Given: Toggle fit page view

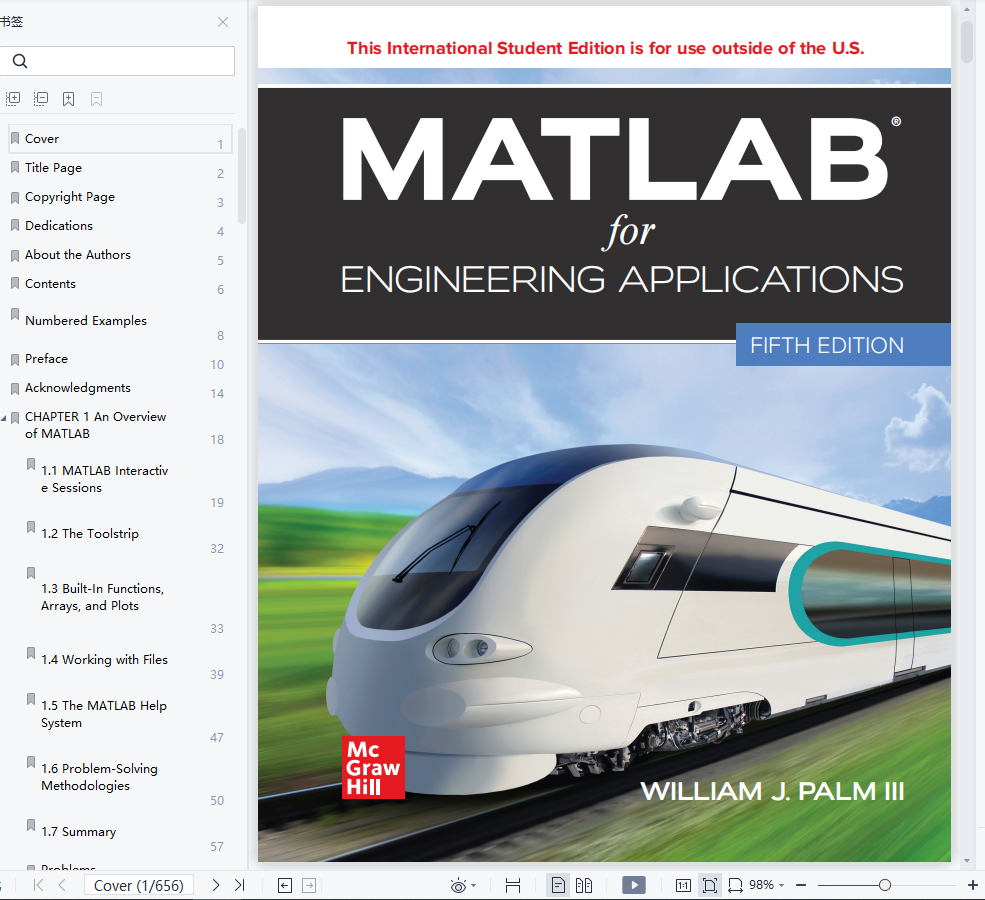Looking at the screenshot, I should coord(710,886).
